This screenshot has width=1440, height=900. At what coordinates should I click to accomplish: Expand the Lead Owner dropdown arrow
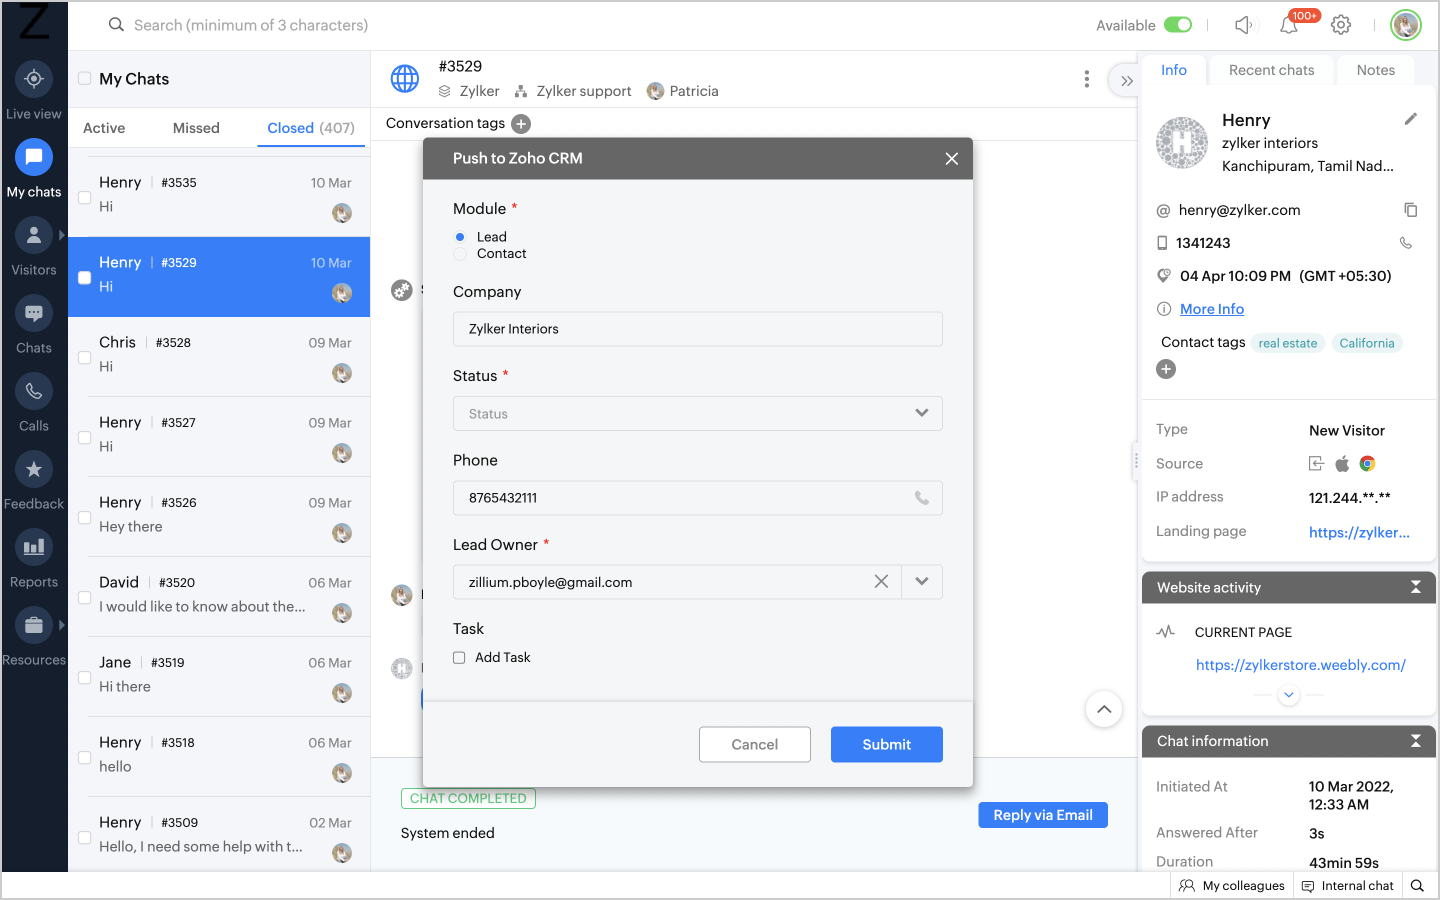tap(922, 581)
